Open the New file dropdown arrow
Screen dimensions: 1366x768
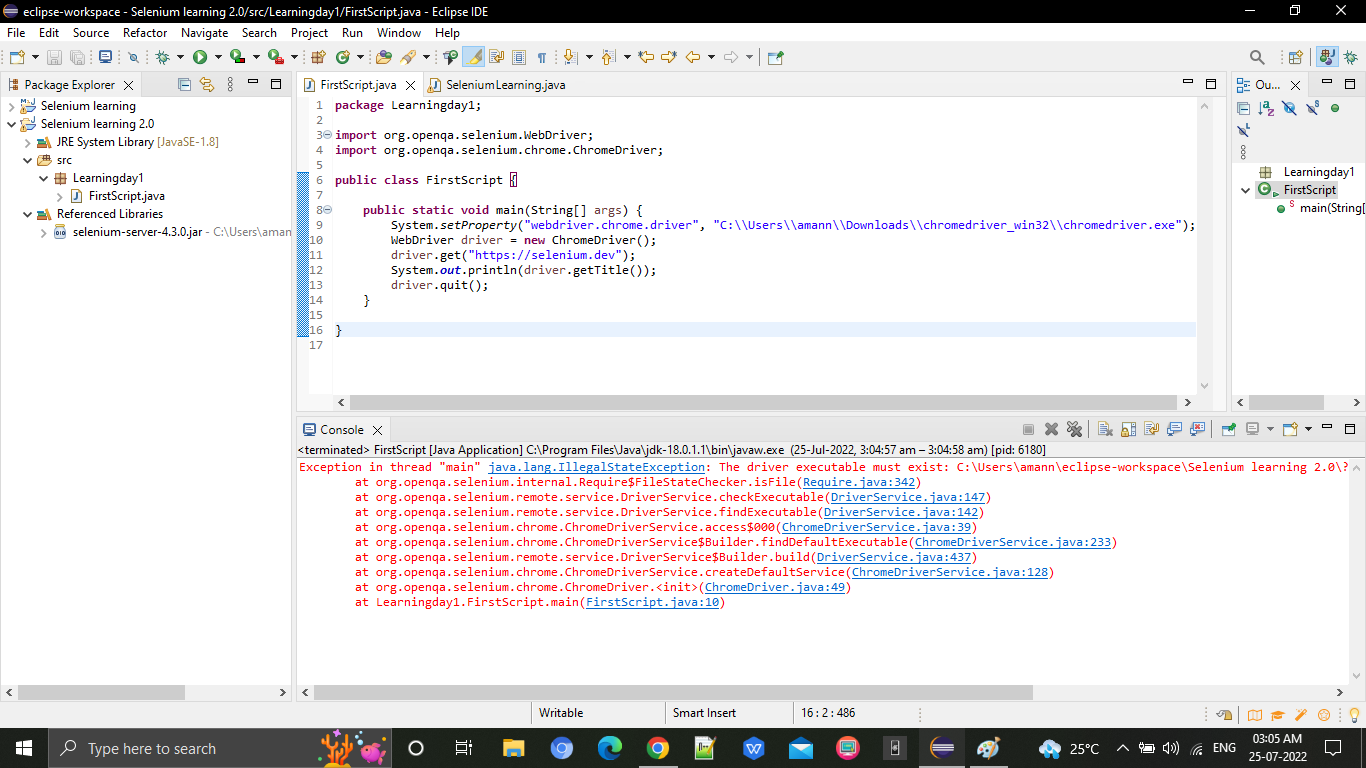(x=35, y=57)
